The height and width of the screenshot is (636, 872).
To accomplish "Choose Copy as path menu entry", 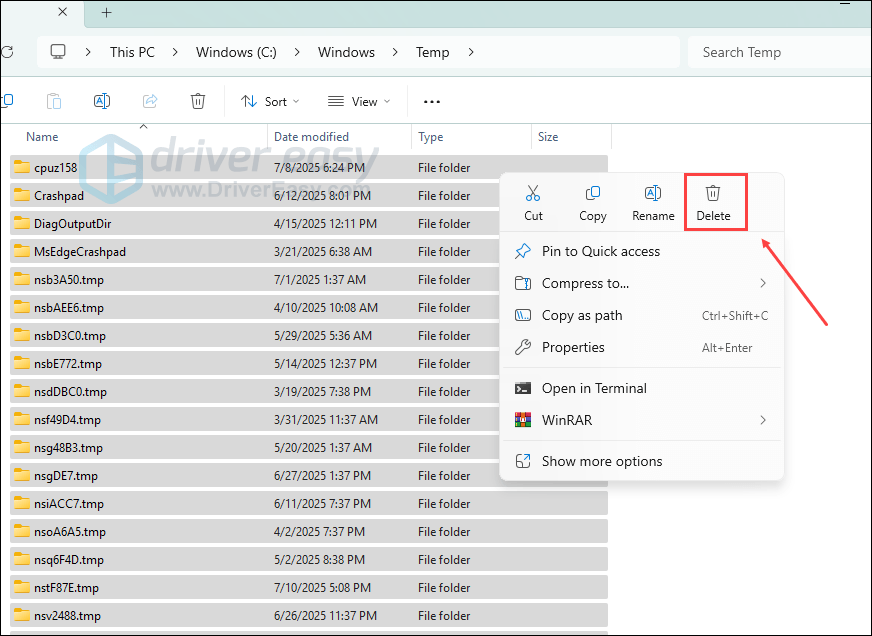I will 582,315.
